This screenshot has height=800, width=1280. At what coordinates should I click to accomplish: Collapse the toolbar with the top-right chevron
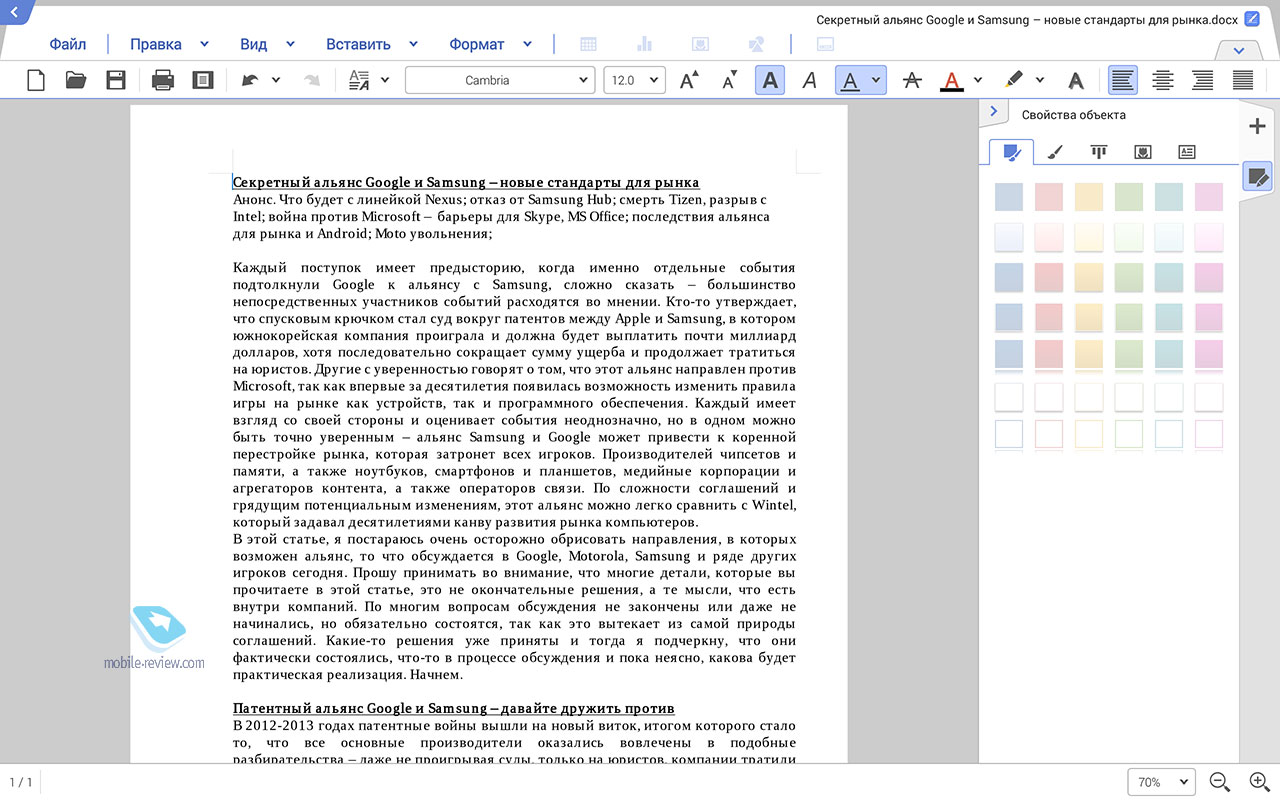pyautogui.click(x=1239, y=51)
